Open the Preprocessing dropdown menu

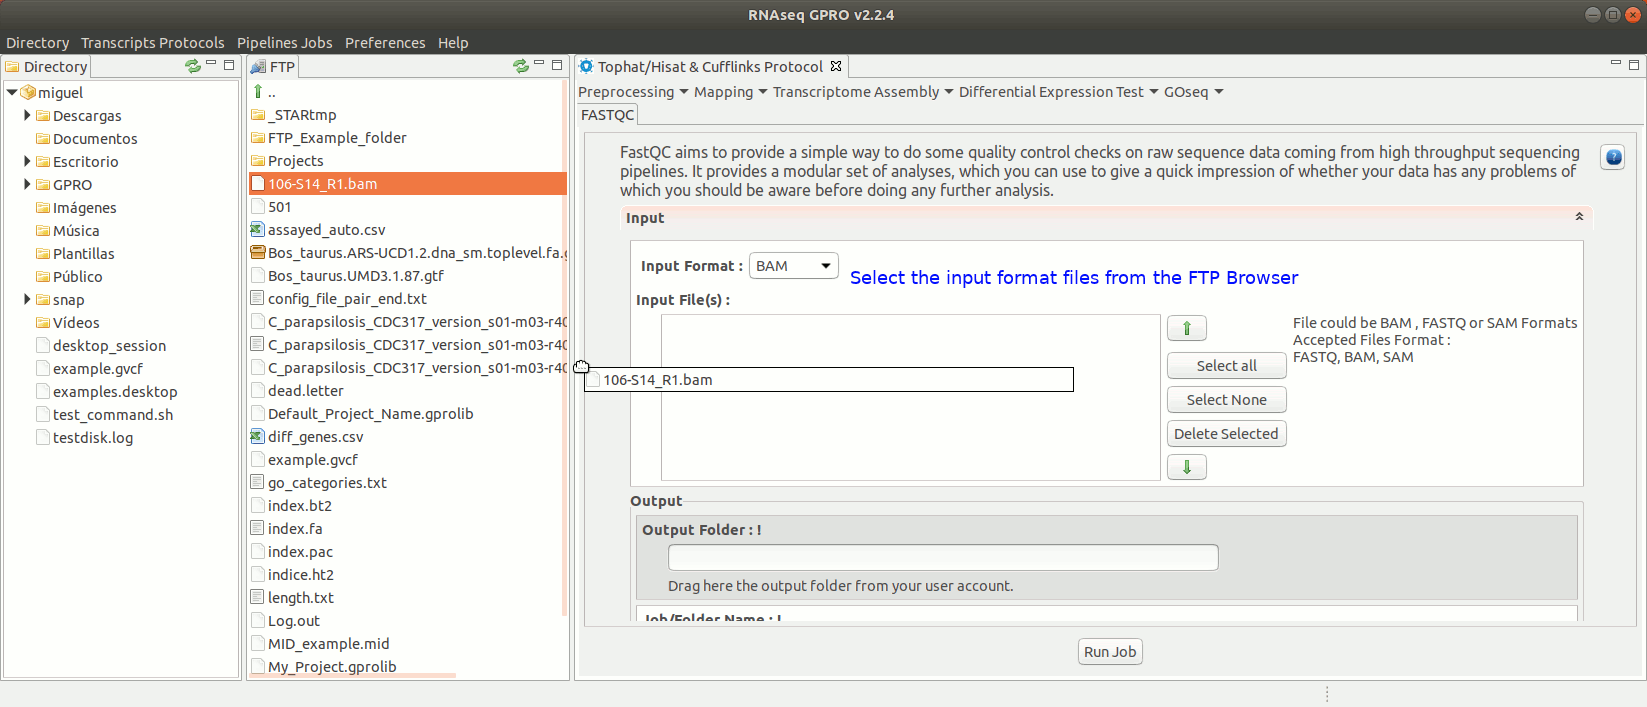(632, 92)
